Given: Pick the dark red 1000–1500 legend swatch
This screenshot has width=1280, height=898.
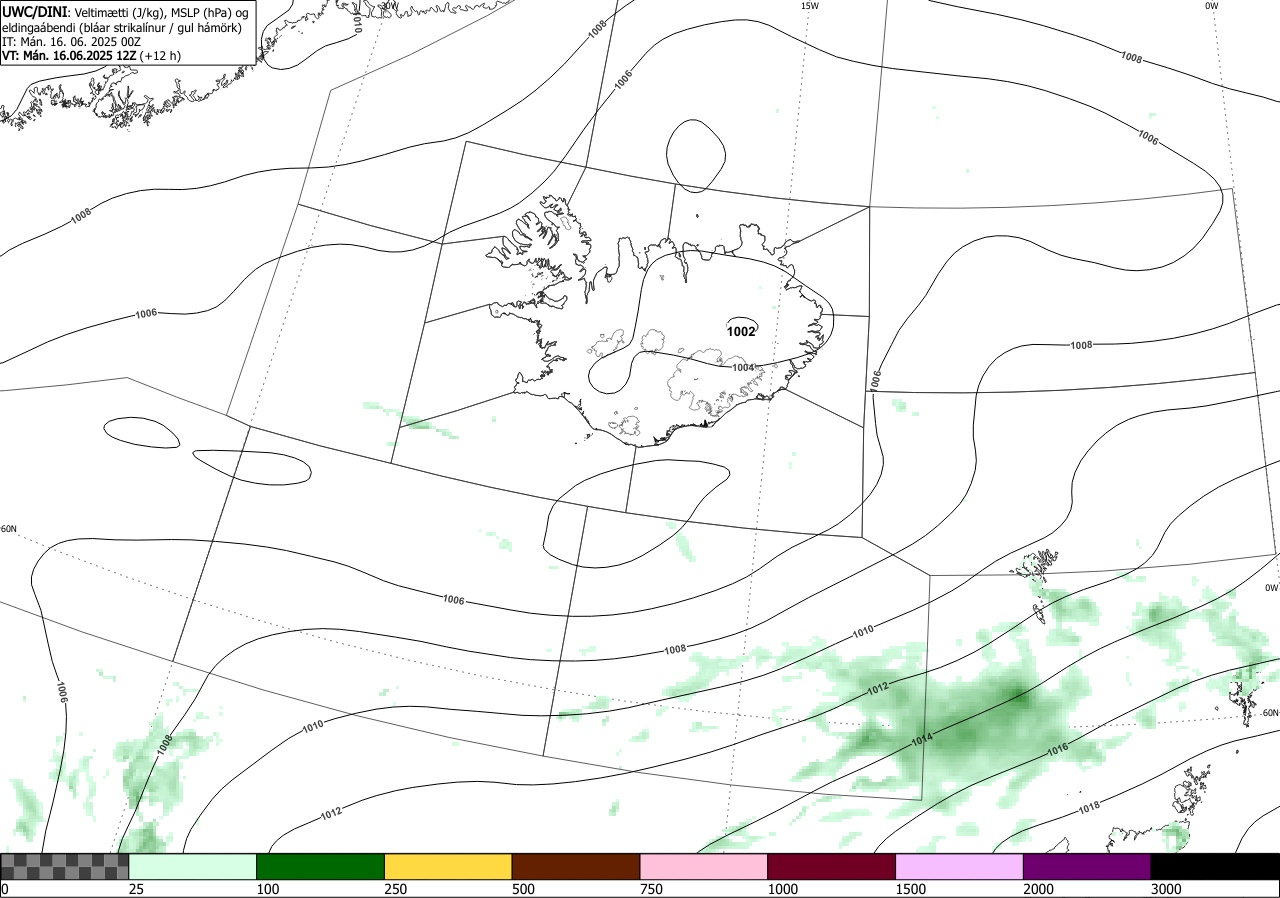Looking at the screenshot, I should [832, 866].
